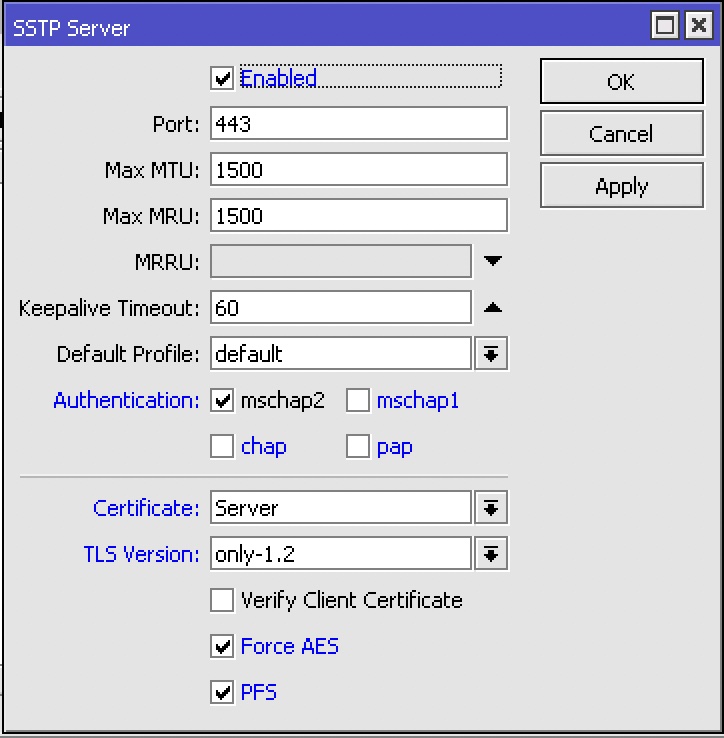Click Apply to save settings
Screen dimensions: 724x738
[x=621, y=186]
